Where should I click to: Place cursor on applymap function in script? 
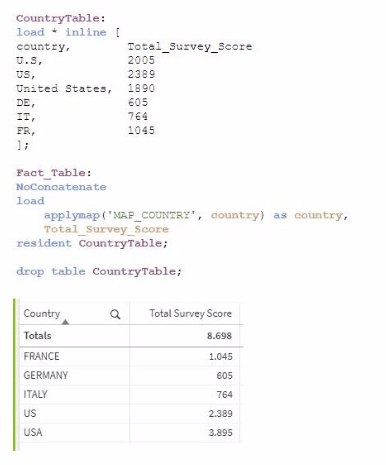(x=72, y=215)
